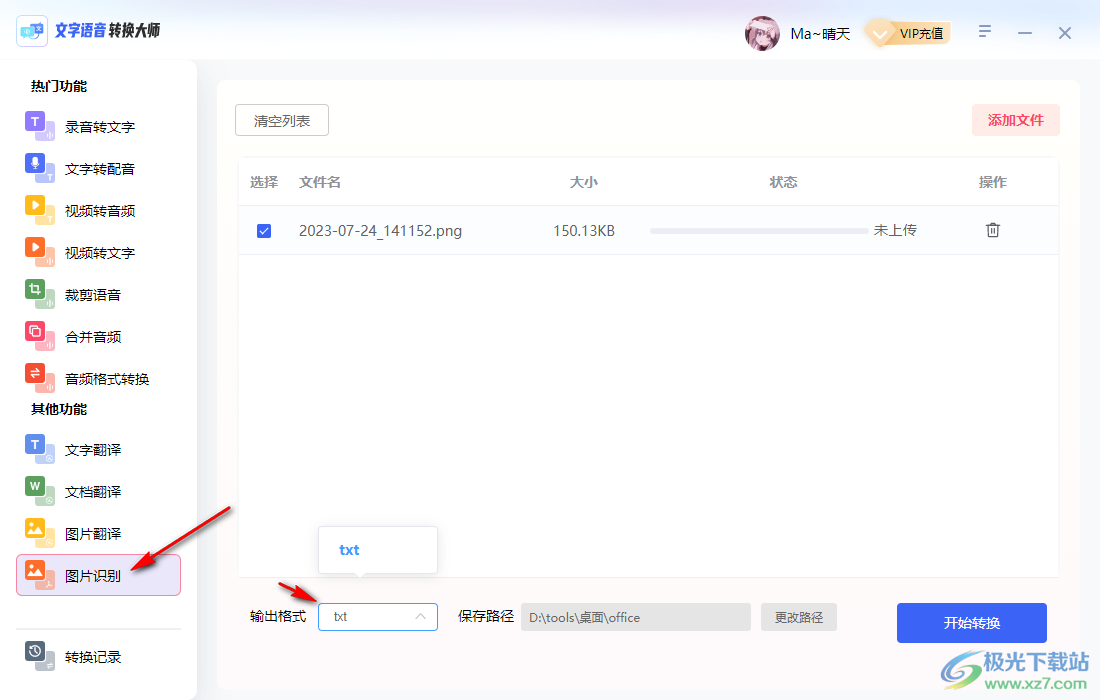Screen dimensions: 1100x700
Task: Open the 输出格式 dropdown
Action: tap(377, 617)
